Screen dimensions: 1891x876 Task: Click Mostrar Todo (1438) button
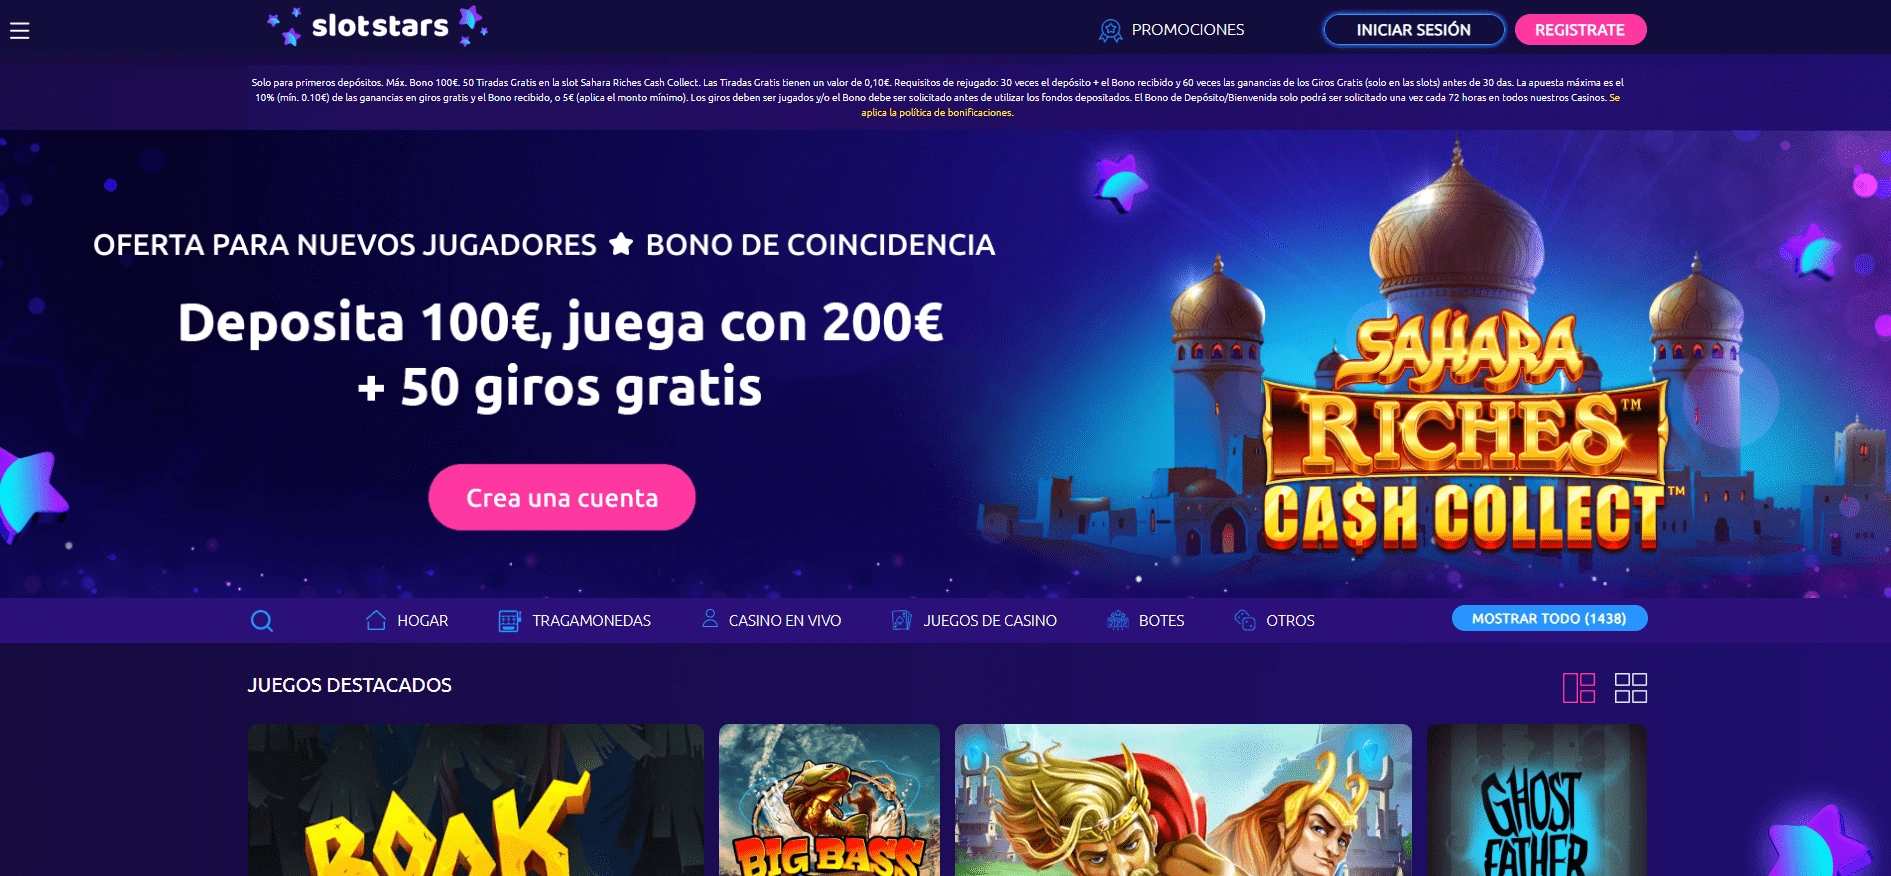[x=1549, y=618]
